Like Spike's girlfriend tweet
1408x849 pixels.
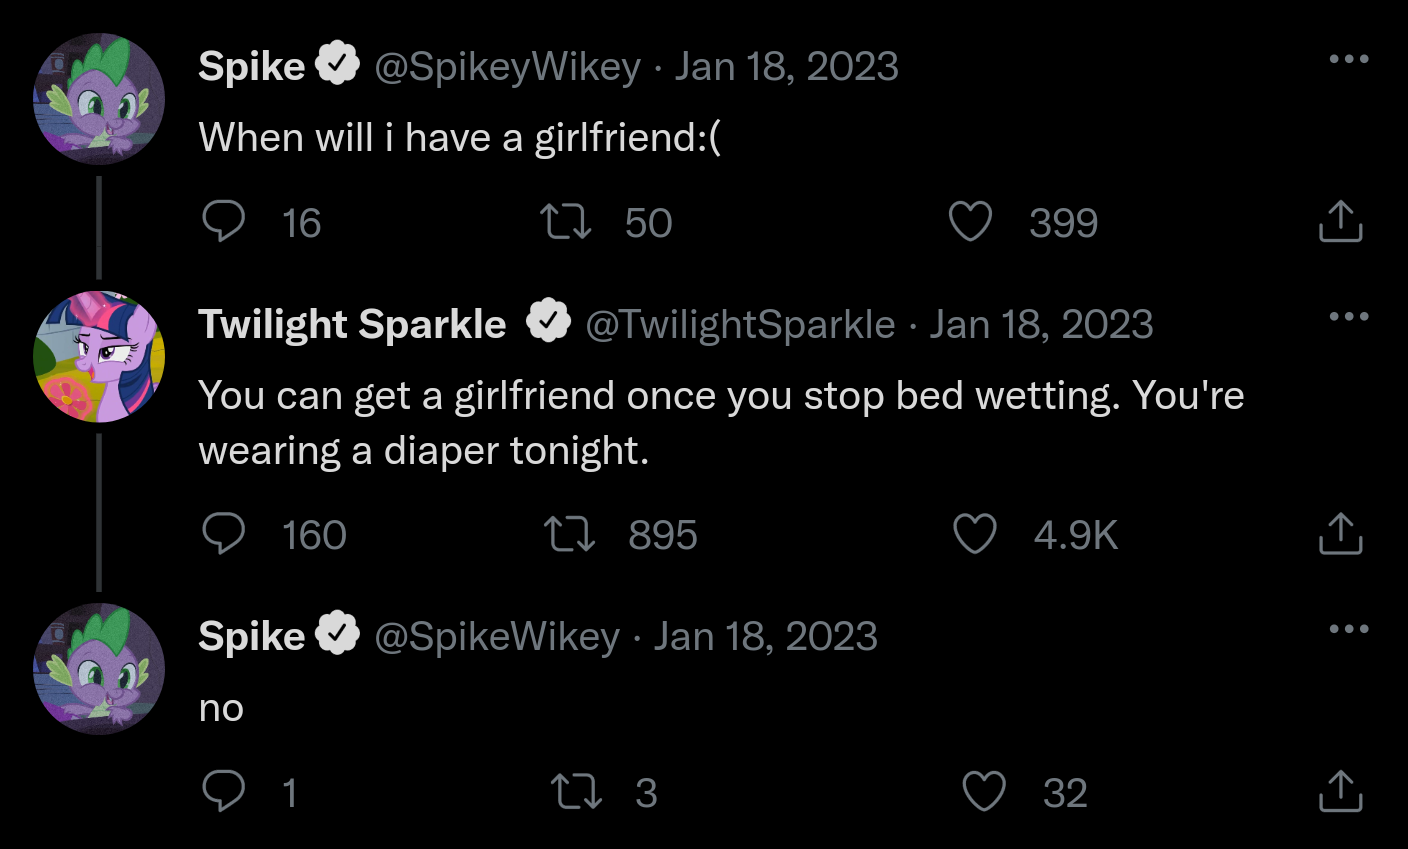click(x=970, y=221)
